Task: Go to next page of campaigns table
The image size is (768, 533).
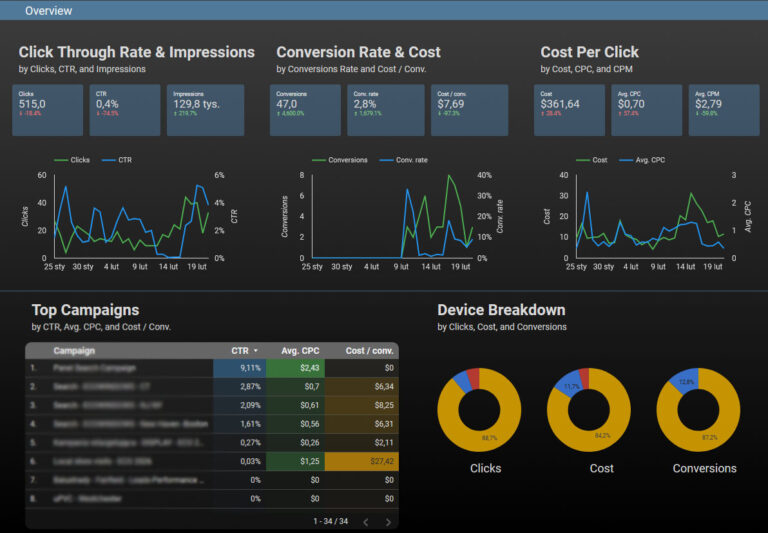Action: [388, 522]
